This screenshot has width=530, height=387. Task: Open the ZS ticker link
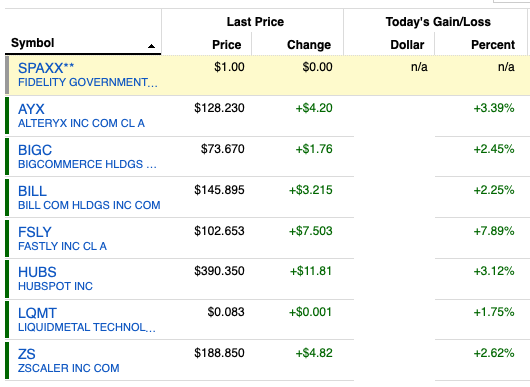click(x=26, y=354)
